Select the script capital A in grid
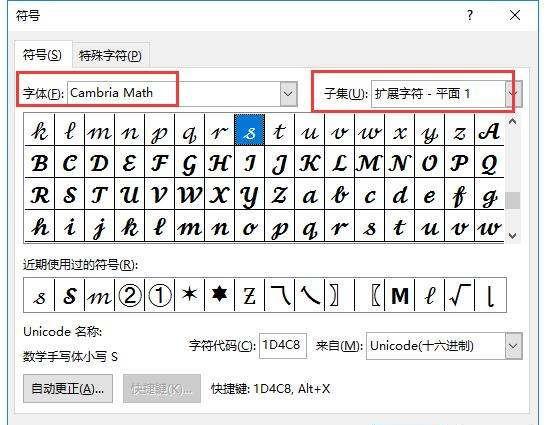 489,130
